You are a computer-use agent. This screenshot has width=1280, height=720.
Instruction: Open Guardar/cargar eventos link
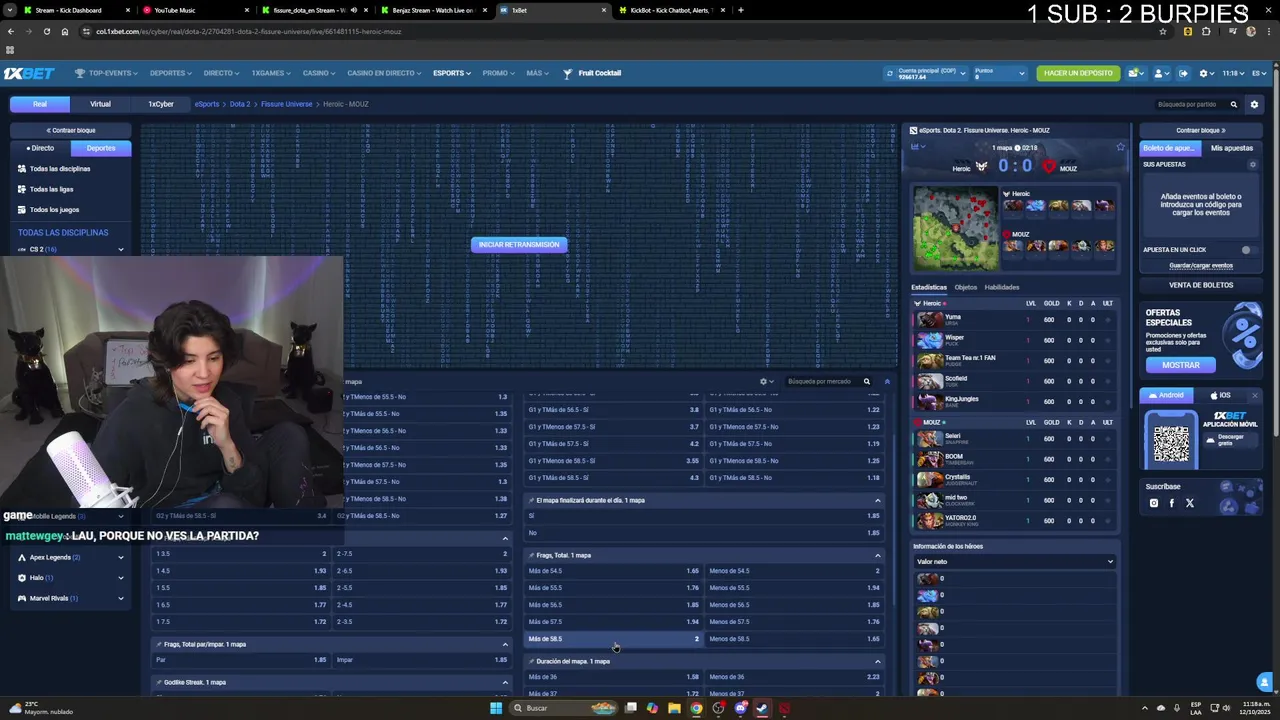(x=1201, y=266)
